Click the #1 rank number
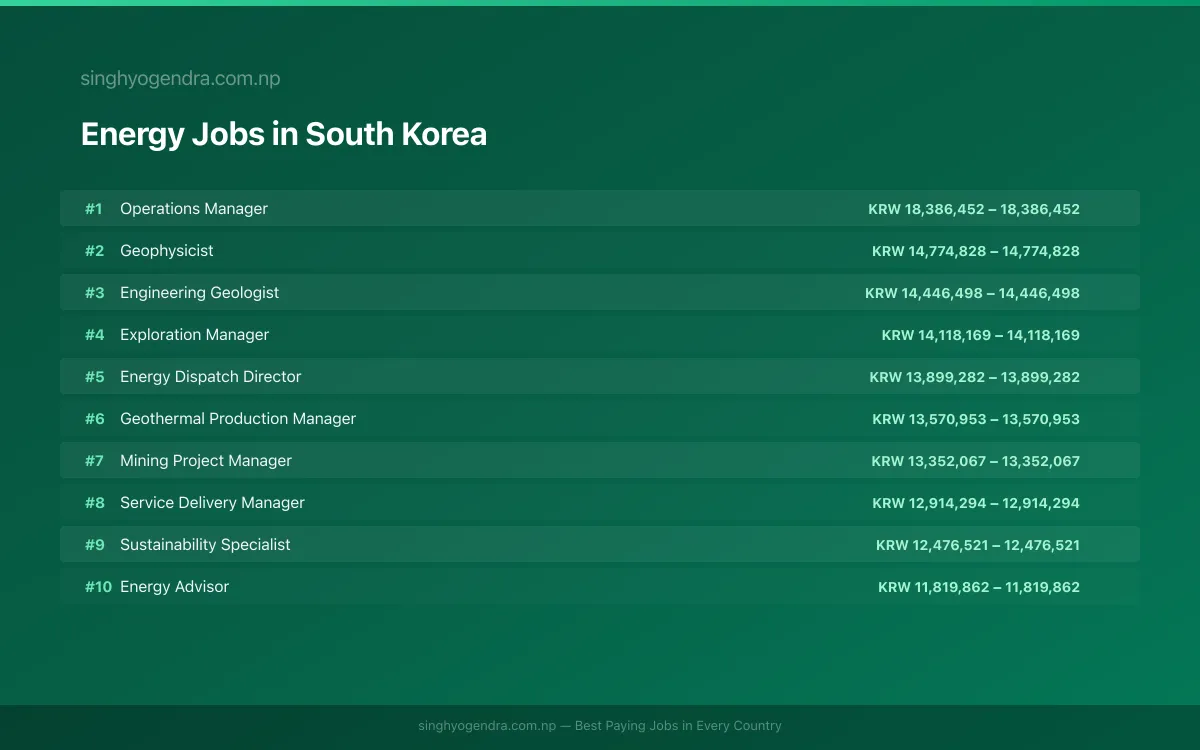Screen dimensions: 1200x750 pos(94,209)
